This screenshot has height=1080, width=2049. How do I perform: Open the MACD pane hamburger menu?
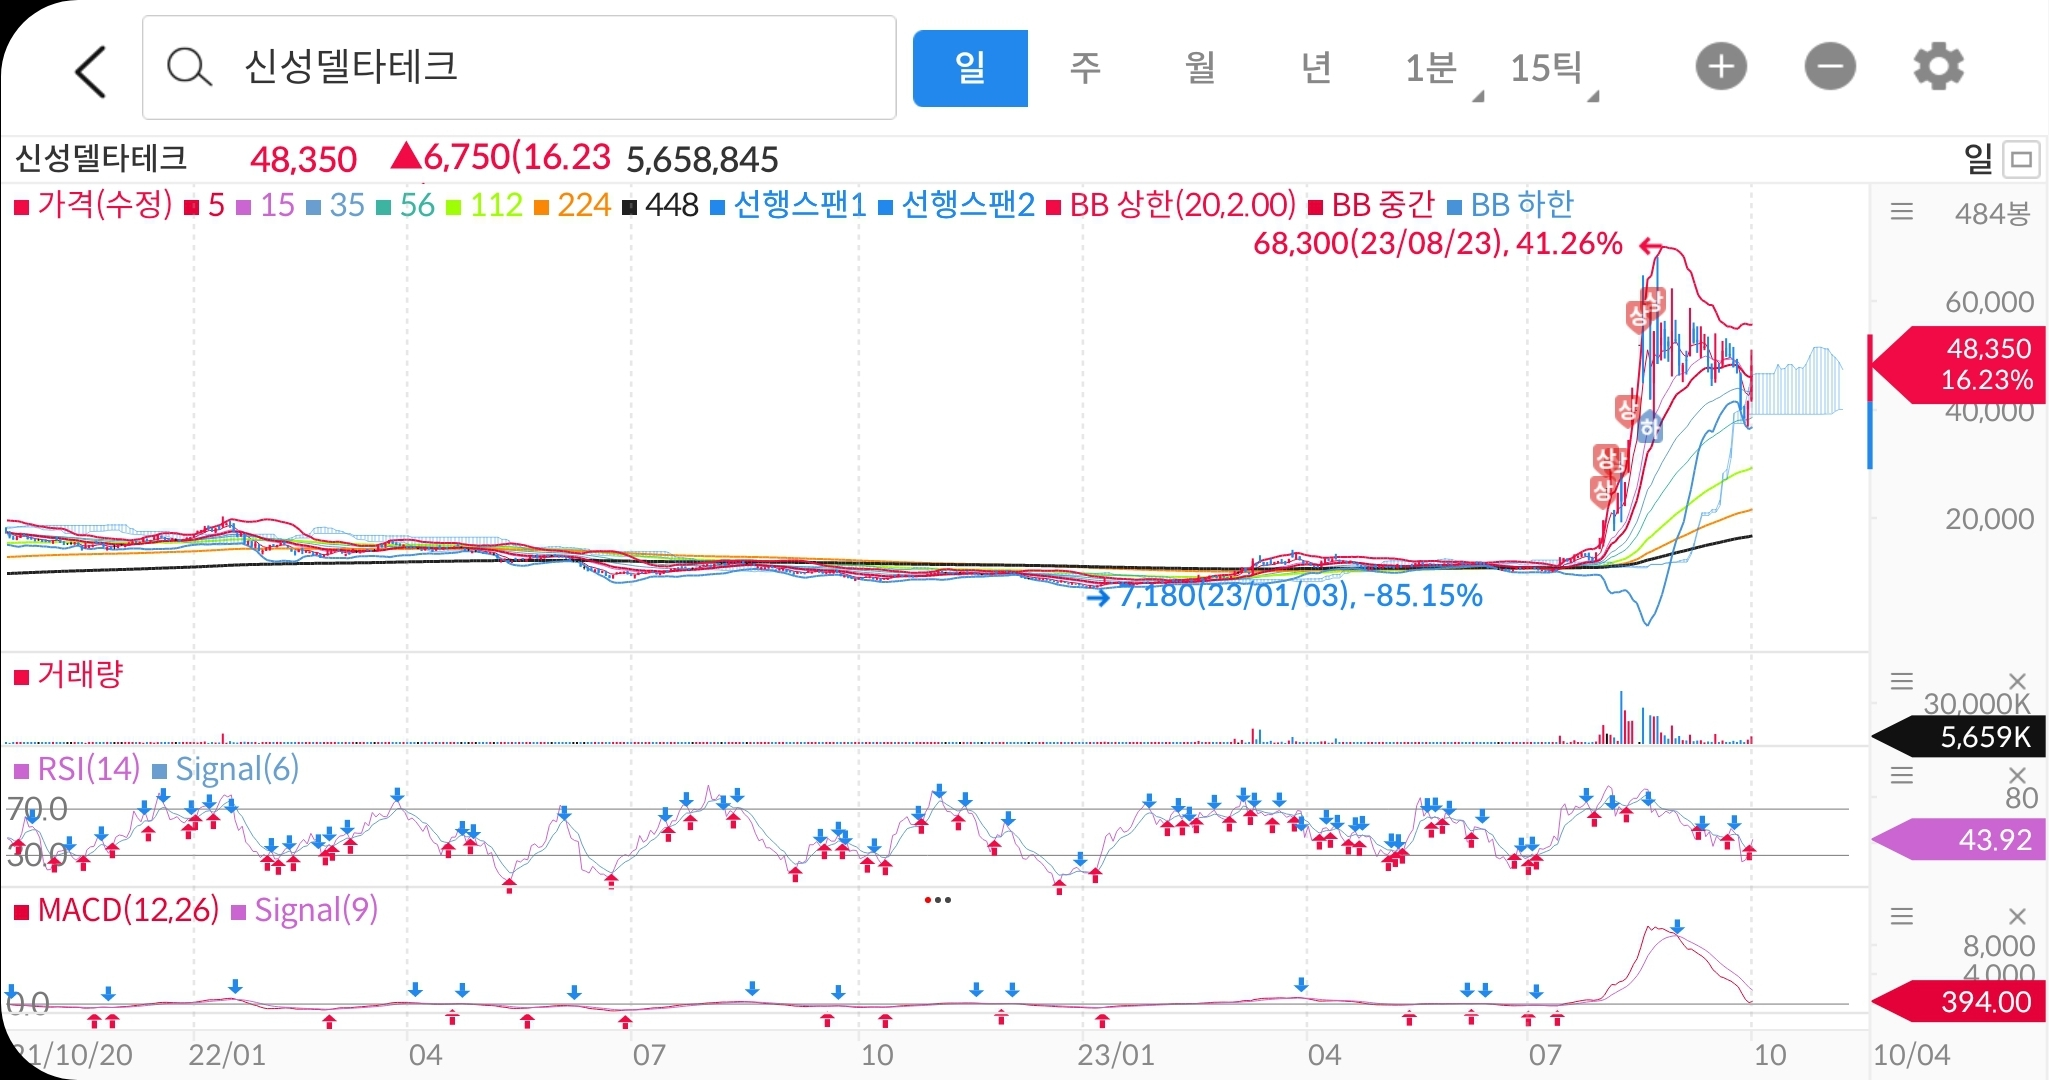(1902, 916)
